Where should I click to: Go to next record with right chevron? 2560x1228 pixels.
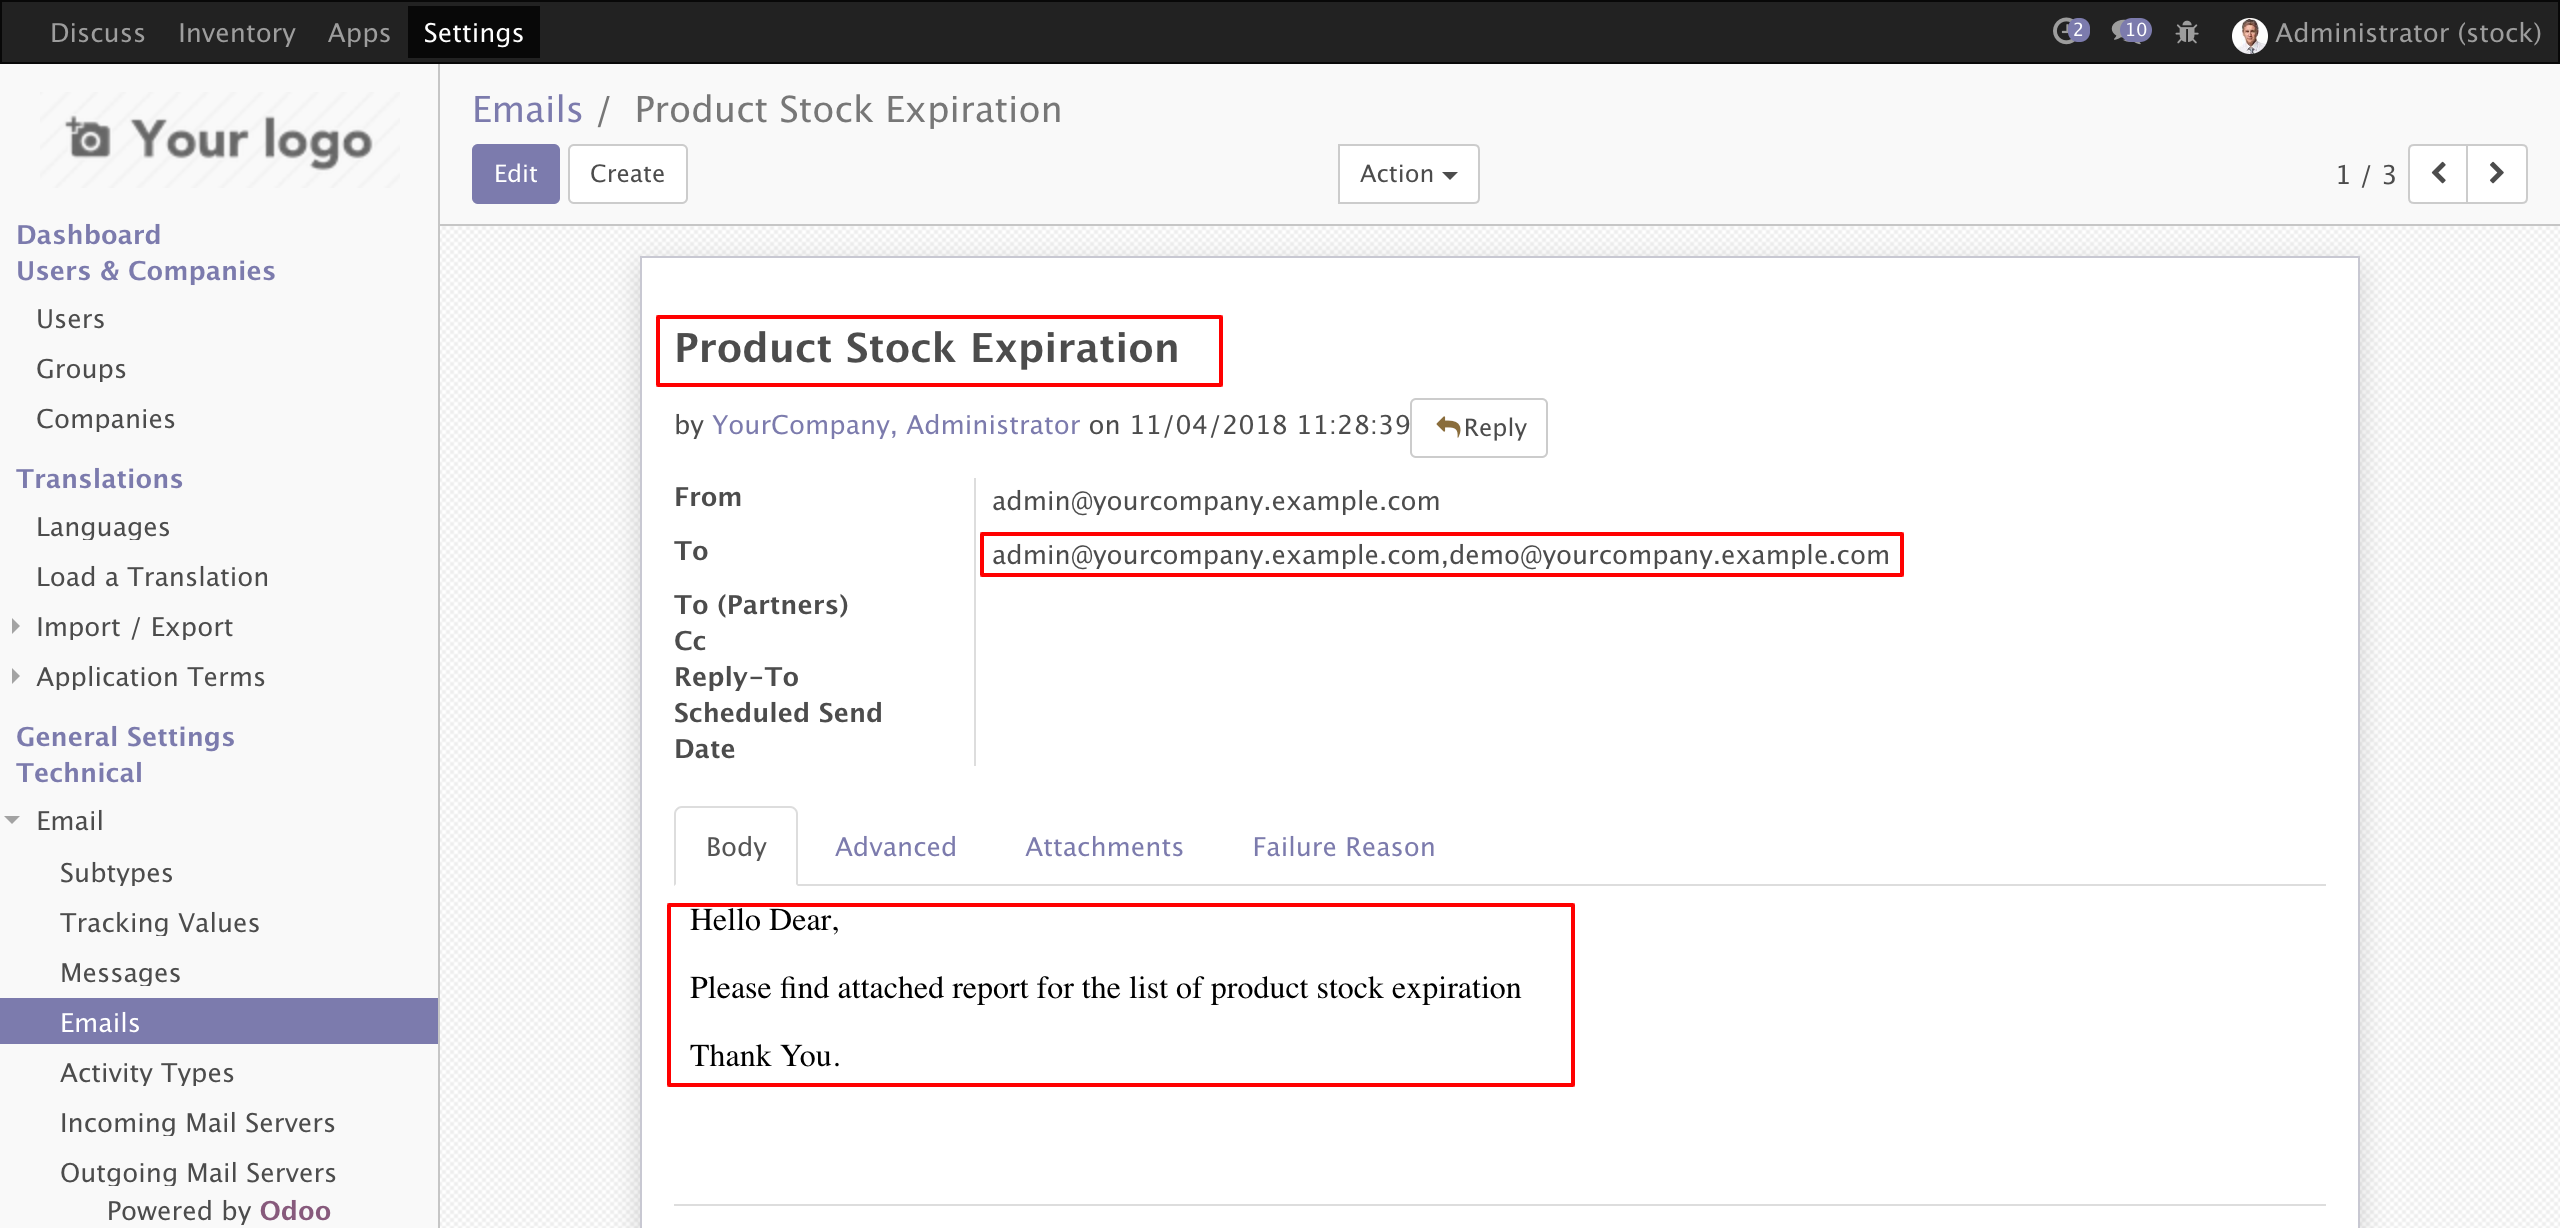pyautogui.click(x=2496, y=174)
